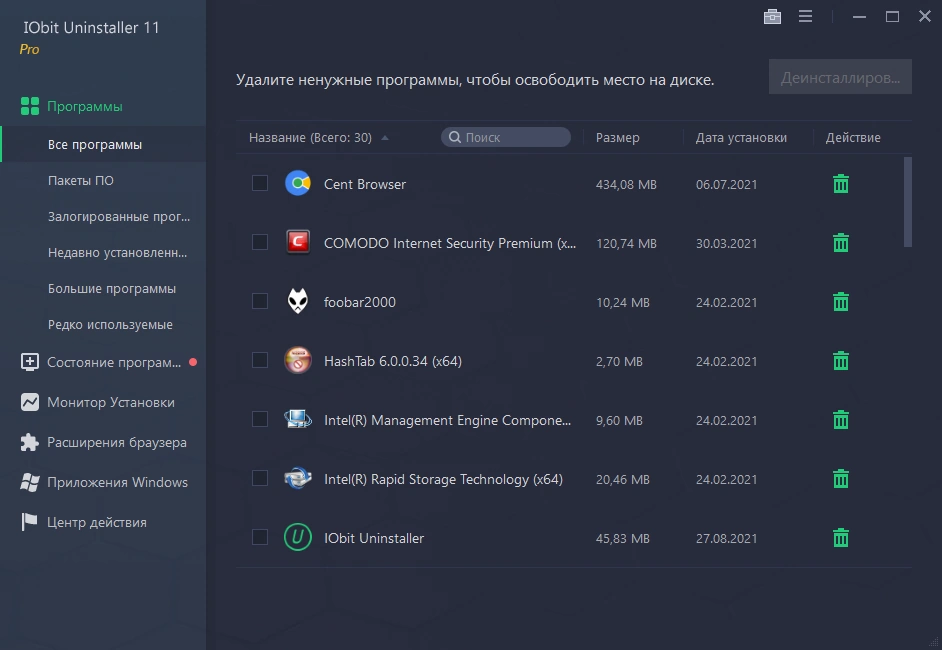
Task: Click the trash icon for HashTab 6.0.0.34
Action: coord(840,361)
